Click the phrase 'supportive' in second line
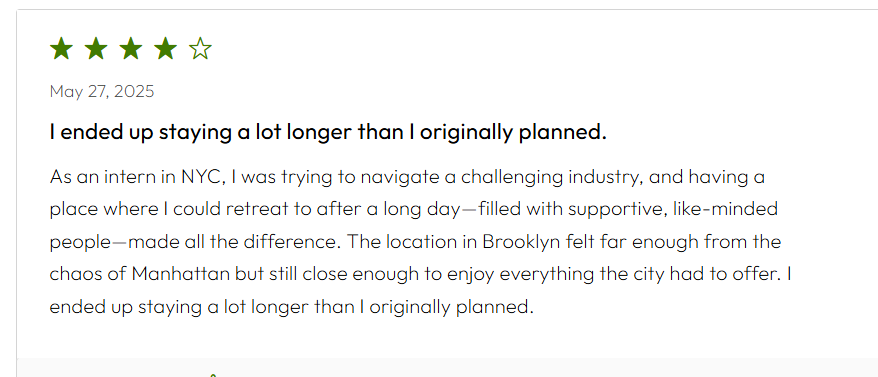The width and height of the screenshot is (878, 377). pos(615,210)
